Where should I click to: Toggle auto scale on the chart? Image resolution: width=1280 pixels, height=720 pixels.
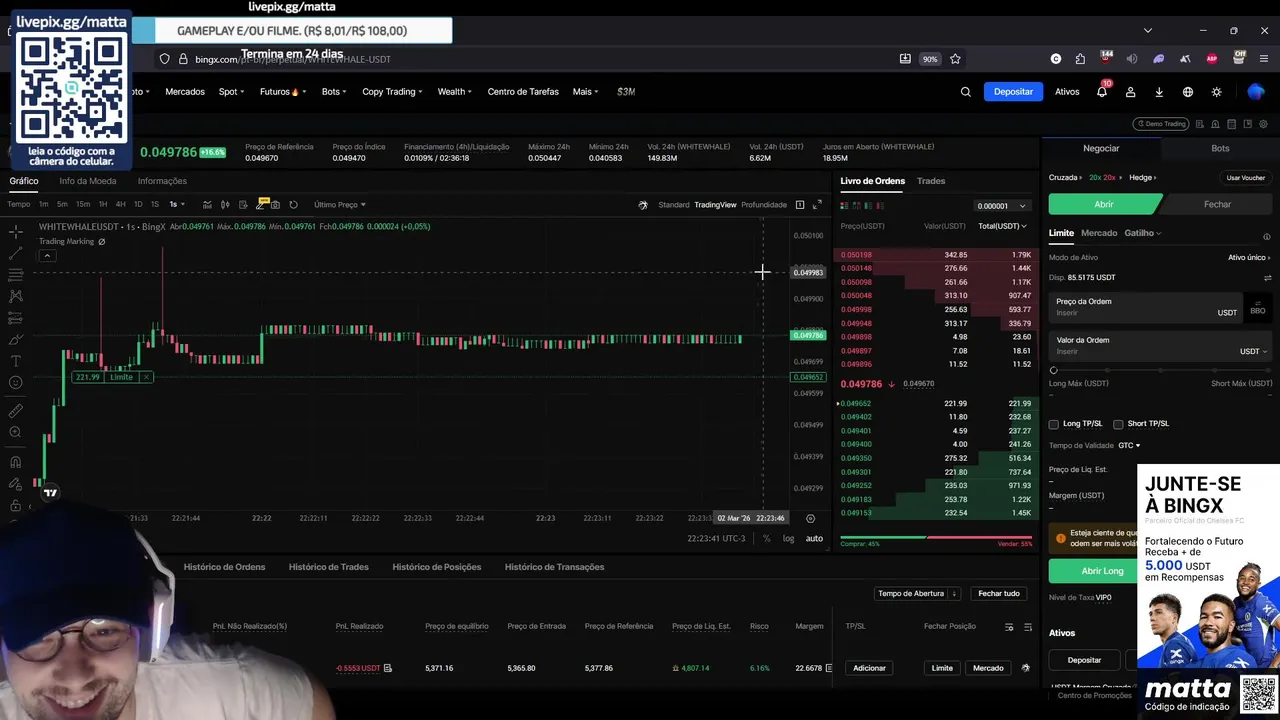coord(814,538)
